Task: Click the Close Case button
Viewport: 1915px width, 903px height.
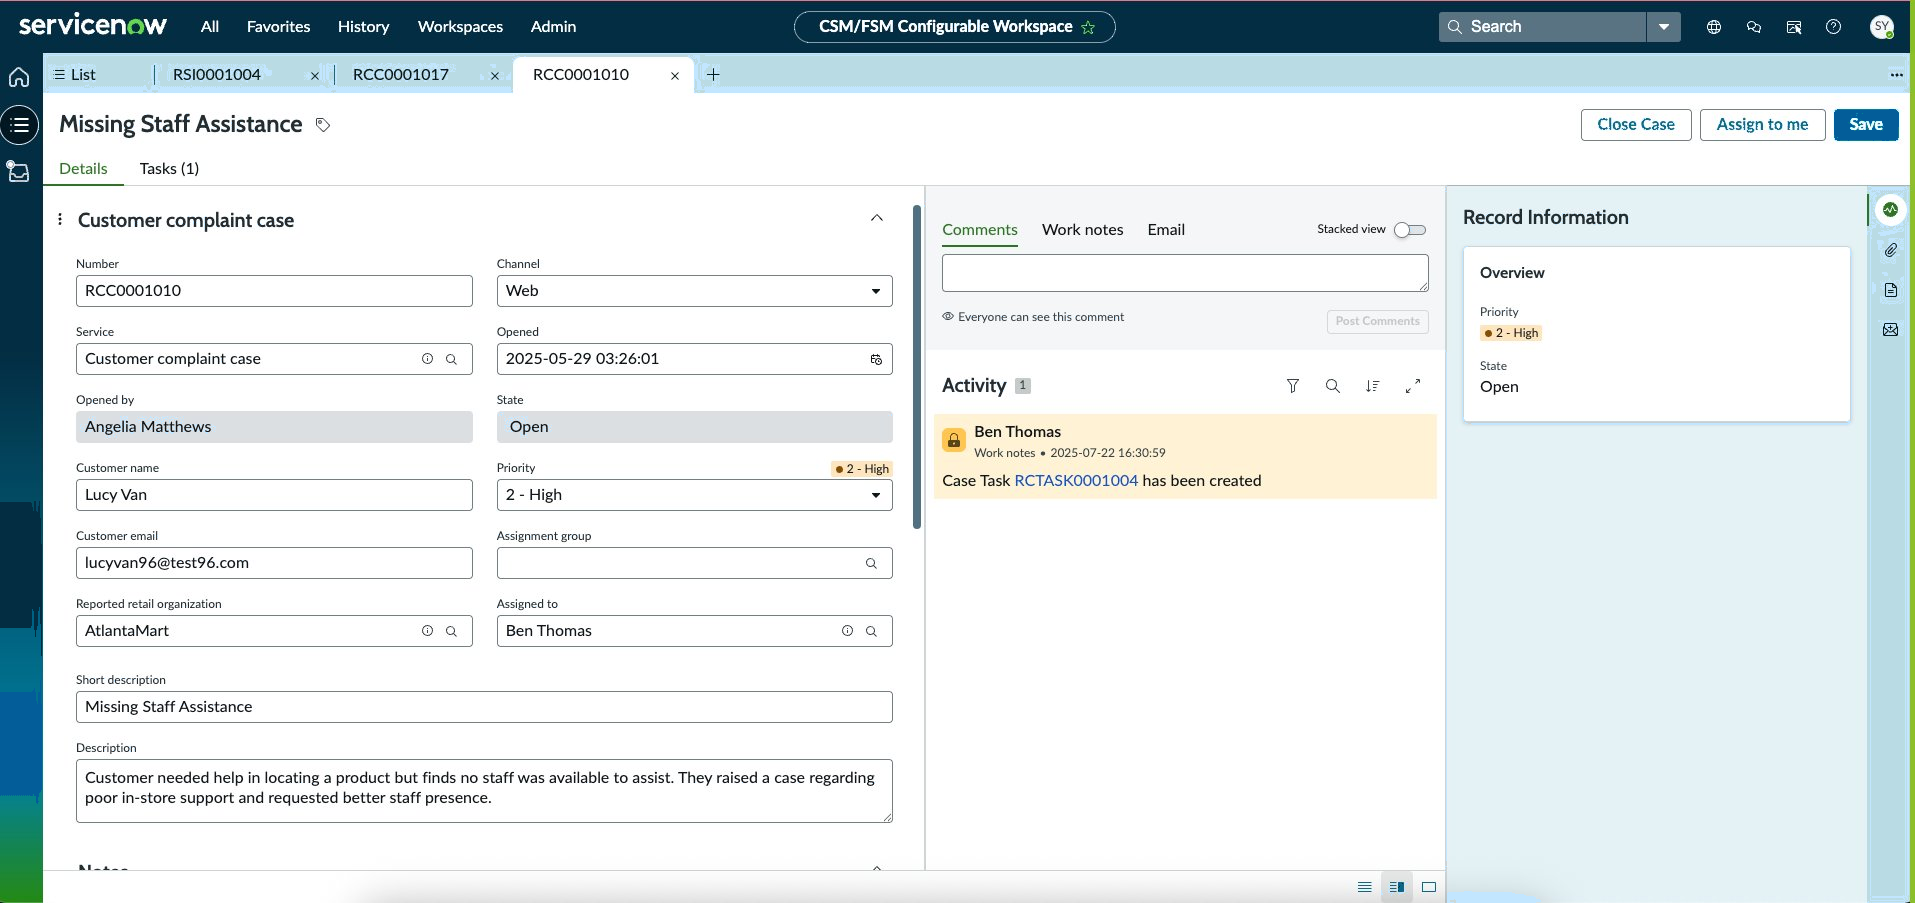Action: (1636, 125)
